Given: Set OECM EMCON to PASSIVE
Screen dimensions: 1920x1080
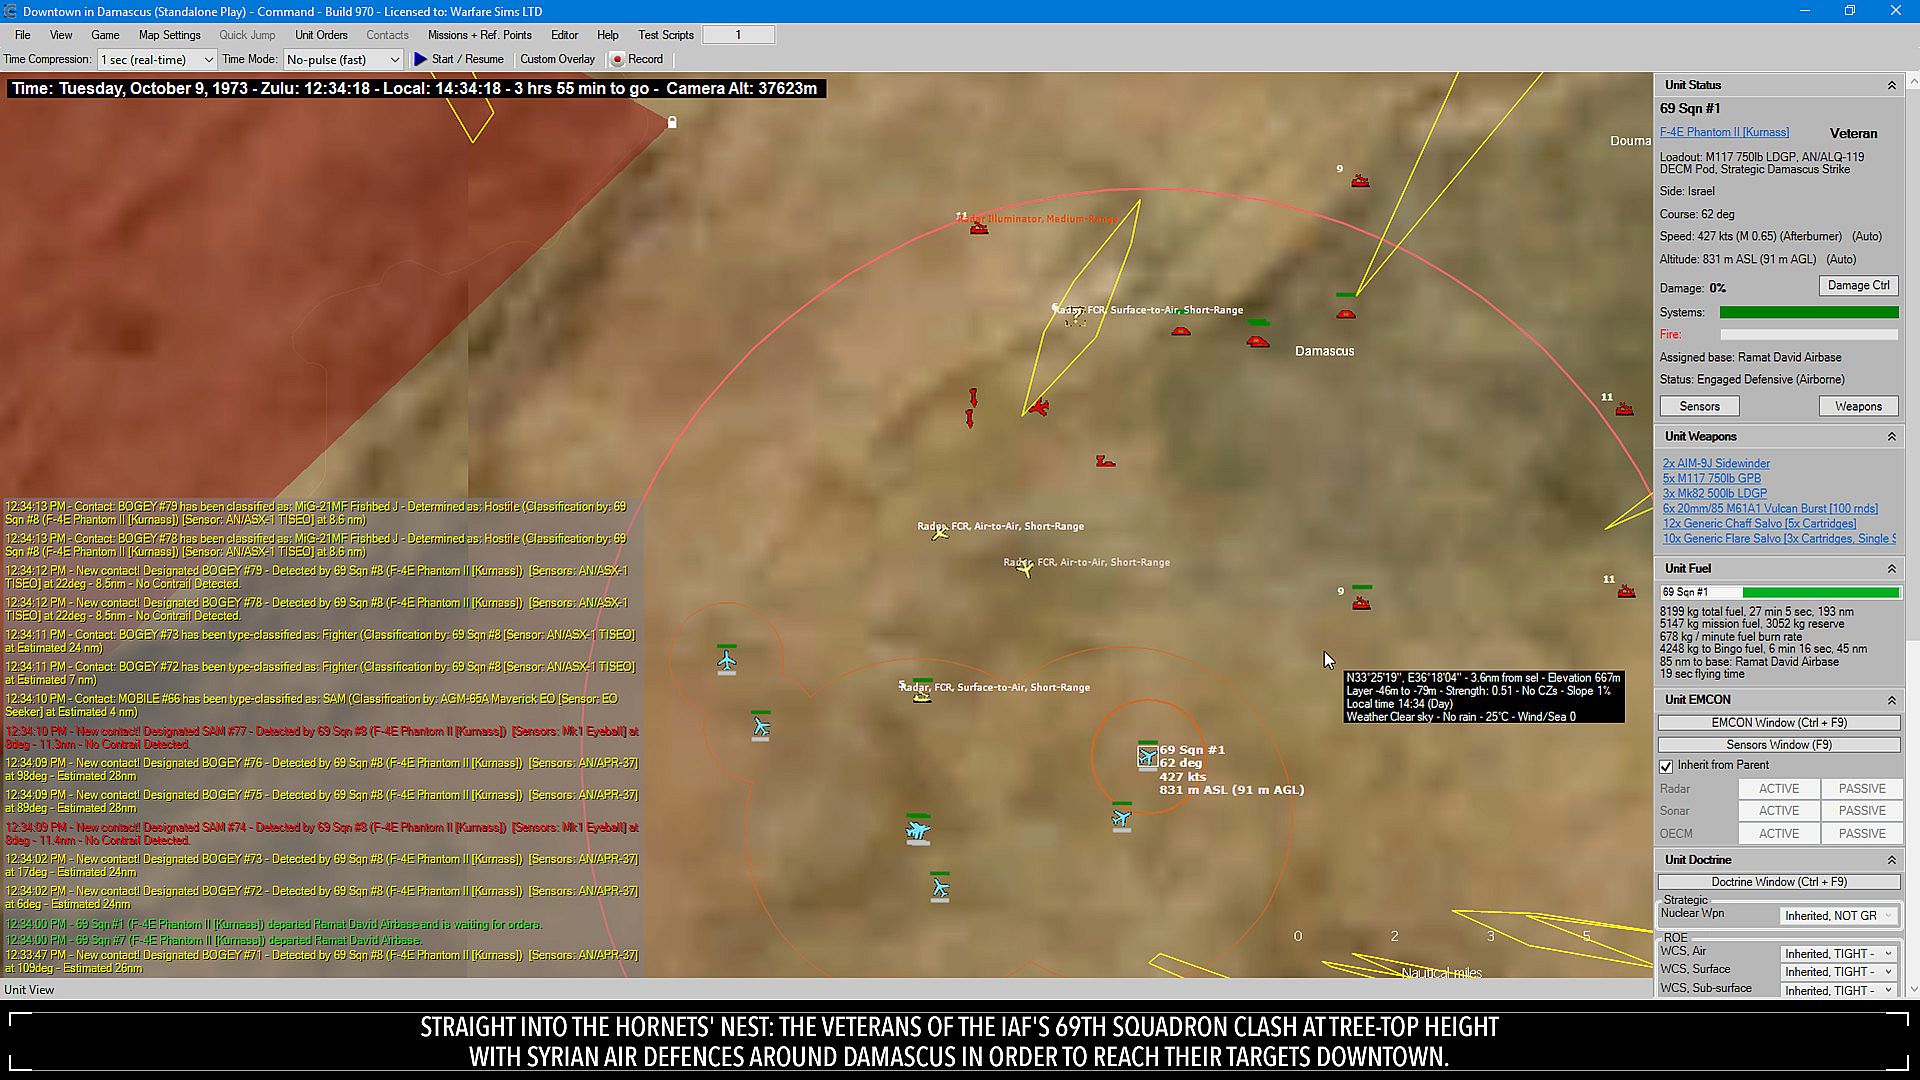Looking at the screenshot, I should pos(1861,834).
